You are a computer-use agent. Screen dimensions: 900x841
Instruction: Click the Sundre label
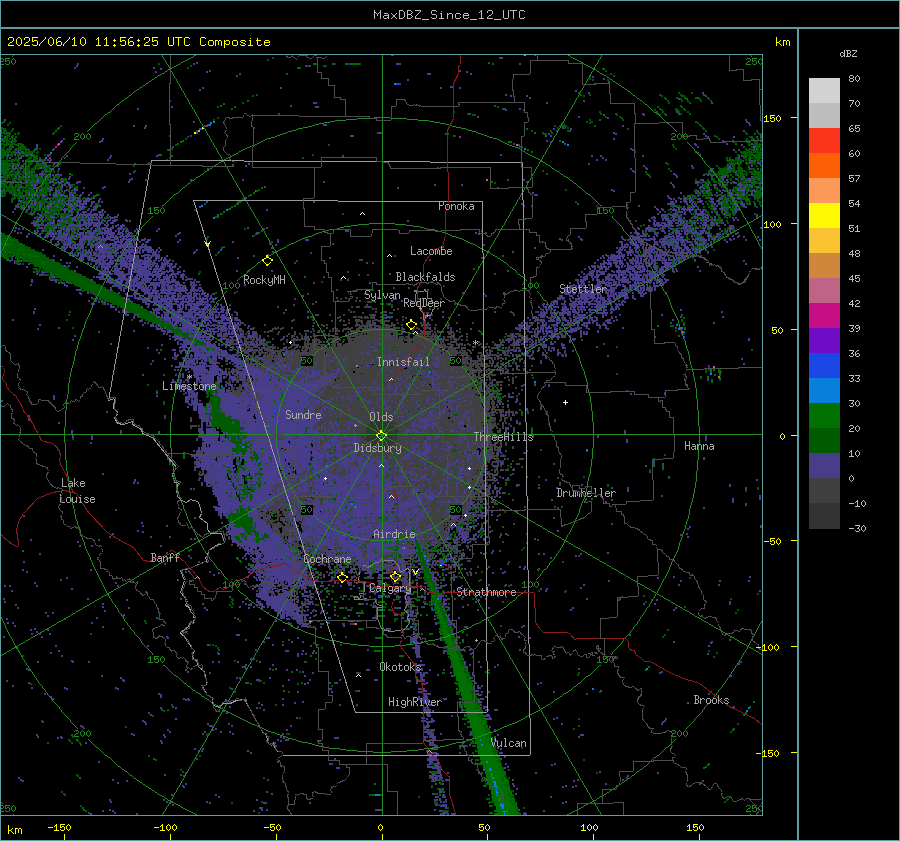click(303, 414)
